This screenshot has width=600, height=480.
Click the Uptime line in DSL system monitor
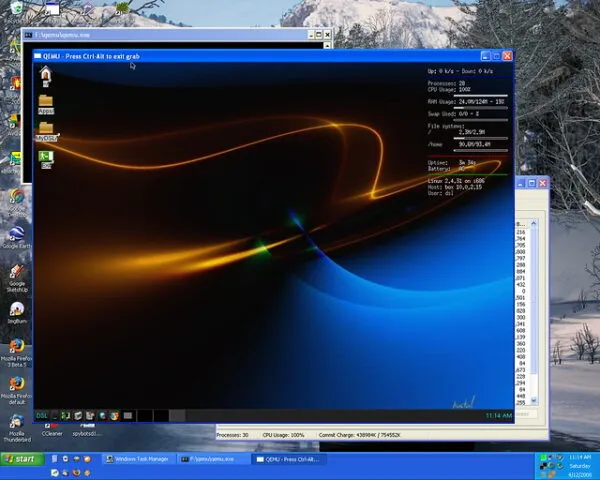point(452,163)
